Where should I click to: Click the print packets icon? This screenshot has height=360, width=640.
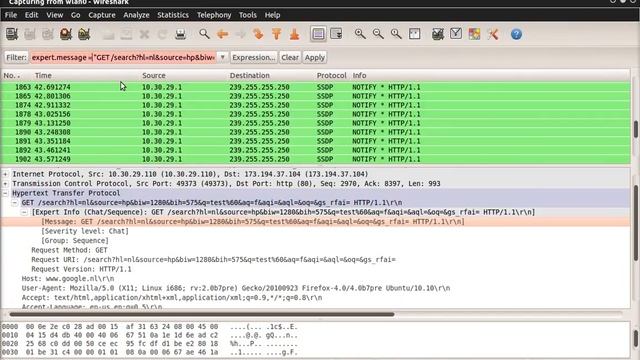pos(180,34)
